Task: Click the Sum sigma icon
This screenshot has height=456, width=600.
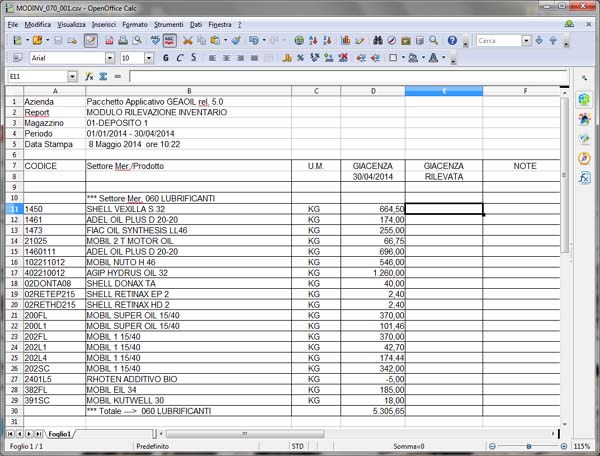Action: pos(103,77)
